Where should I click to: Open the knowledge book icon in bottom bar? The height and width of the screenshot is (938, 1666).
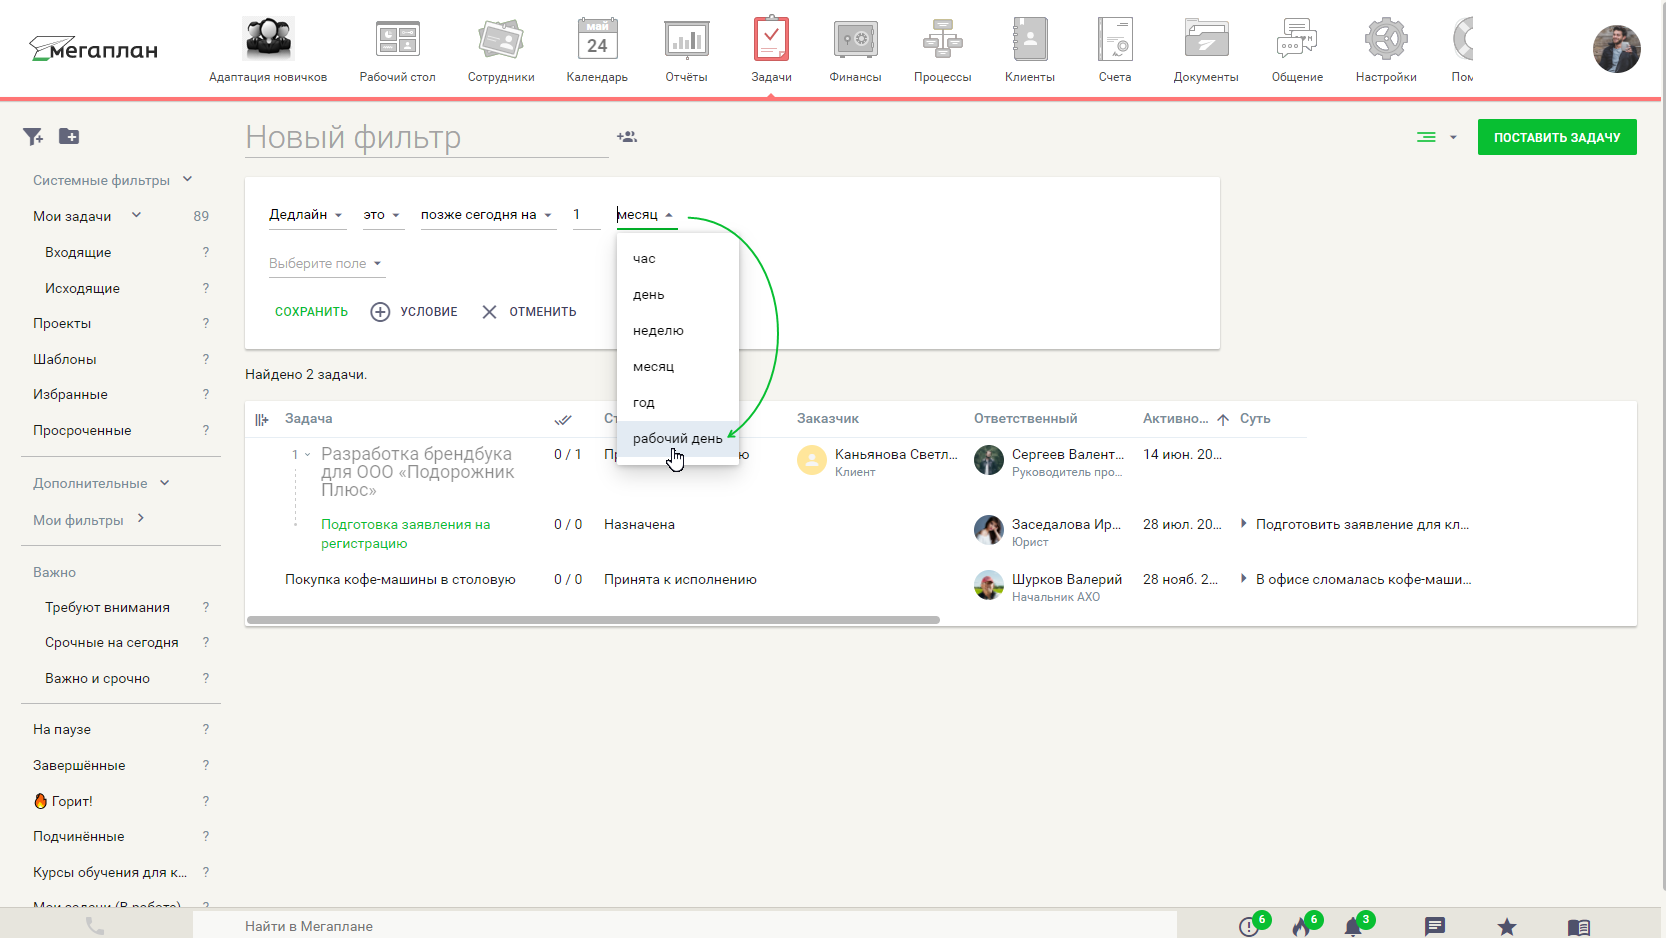(x=1579, y=927)
